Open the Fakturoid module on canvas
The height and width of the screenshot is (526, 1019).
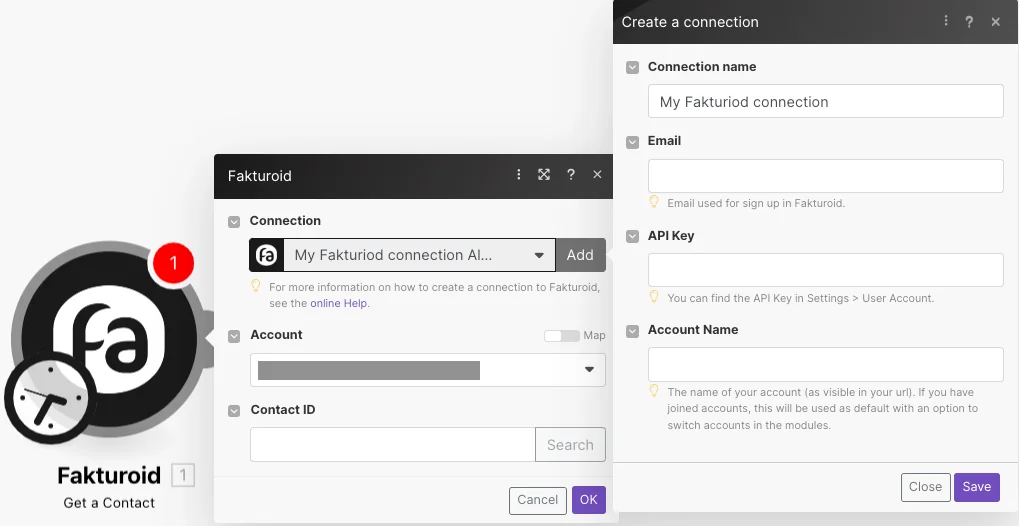109,338
